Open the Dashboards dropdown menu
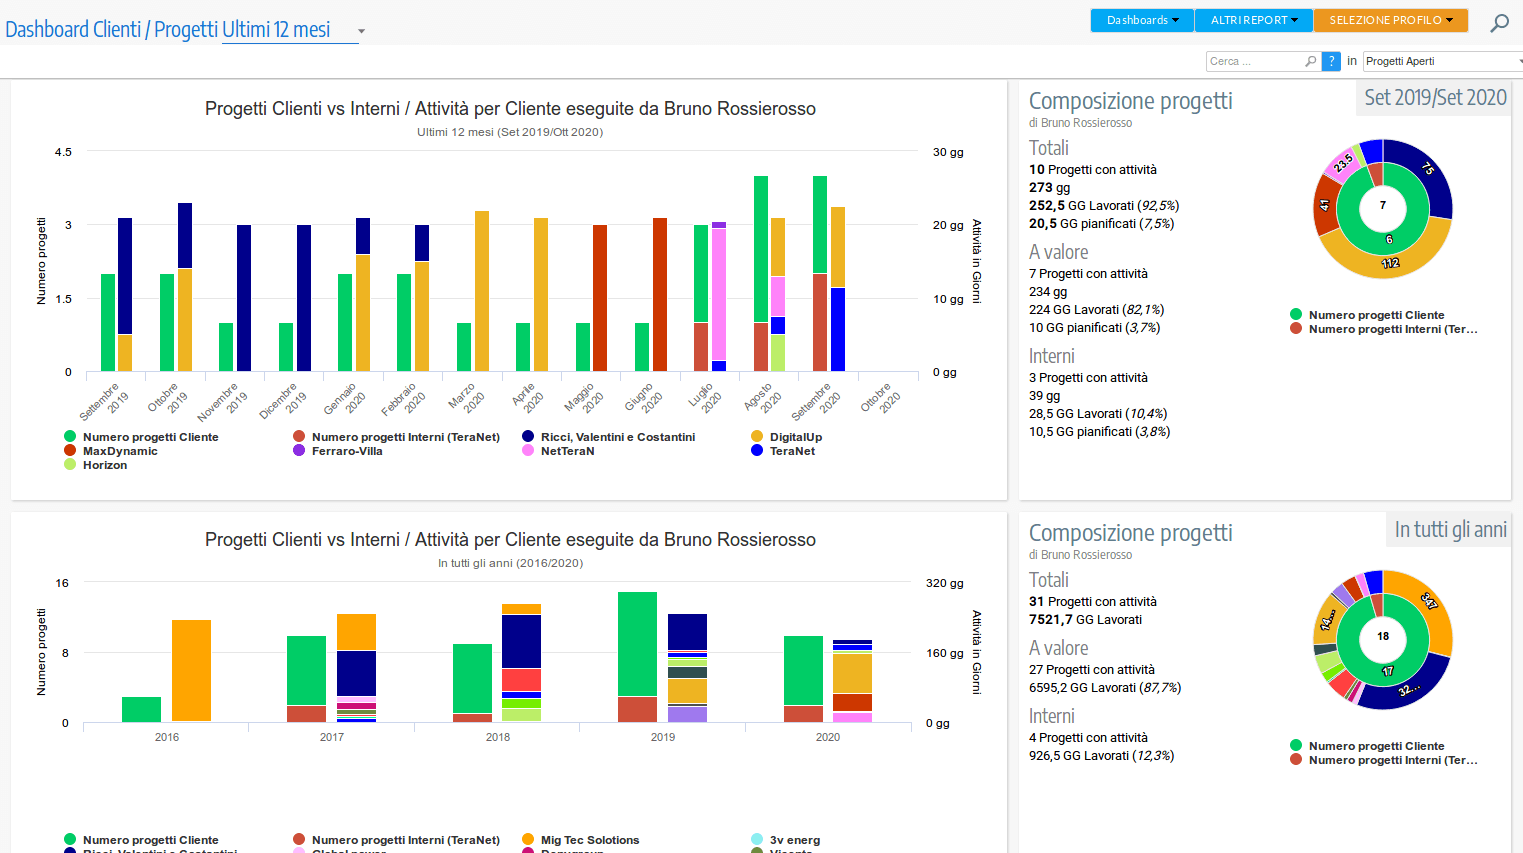 point(1142,20)
